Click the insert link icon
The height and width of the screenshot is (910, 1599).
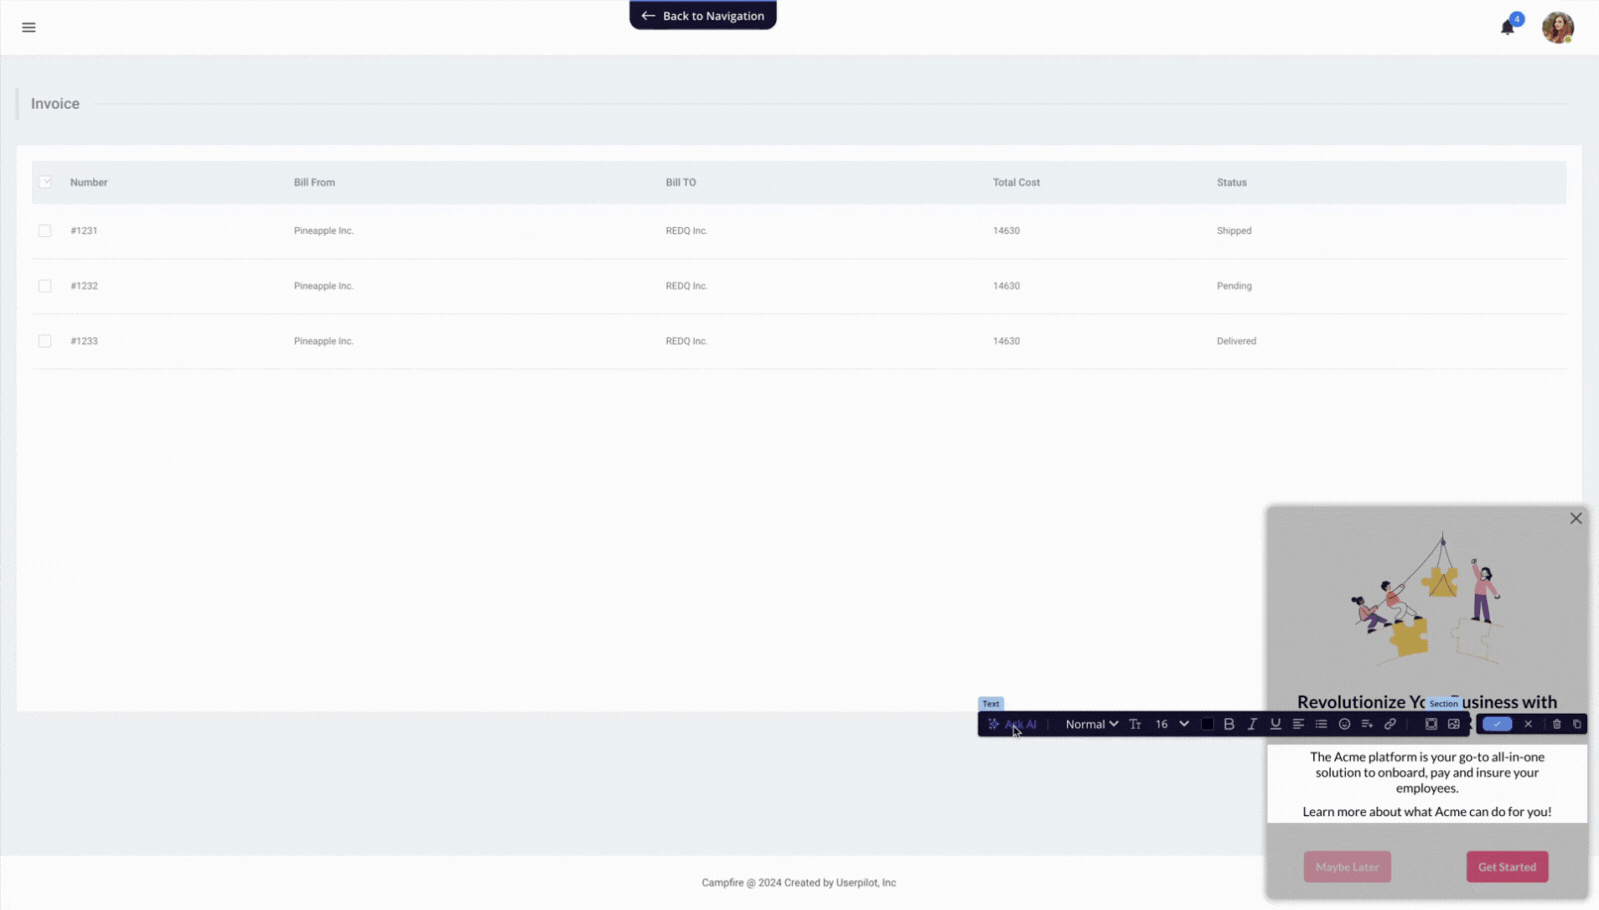1390,724
